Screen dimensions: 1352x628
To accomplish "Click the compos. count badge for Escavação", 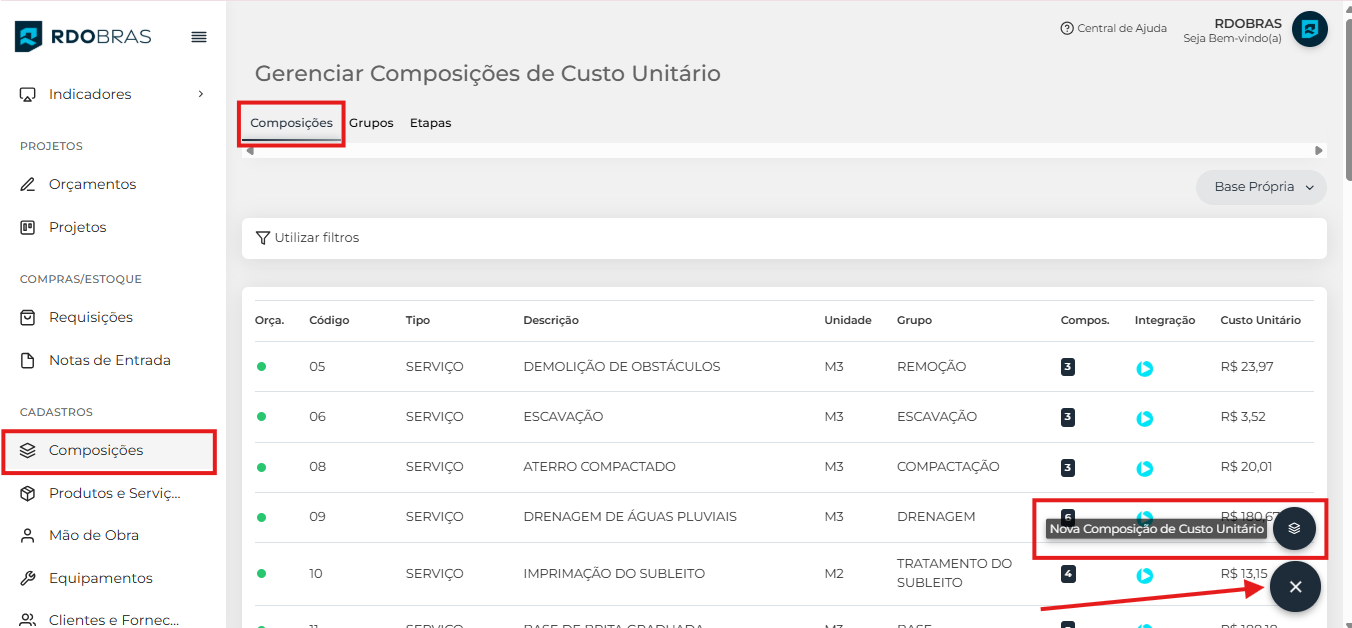I will [1068, 417].
